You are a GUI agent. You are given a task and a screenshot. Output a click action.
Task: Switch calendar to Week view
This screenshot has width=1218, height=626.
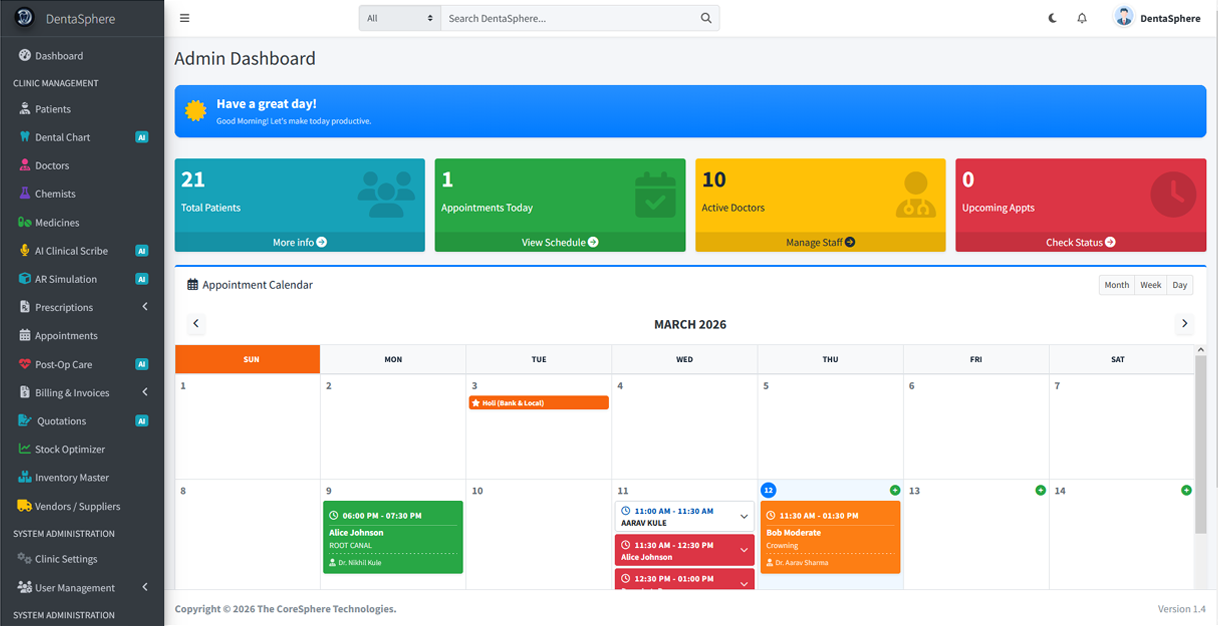1149,285
